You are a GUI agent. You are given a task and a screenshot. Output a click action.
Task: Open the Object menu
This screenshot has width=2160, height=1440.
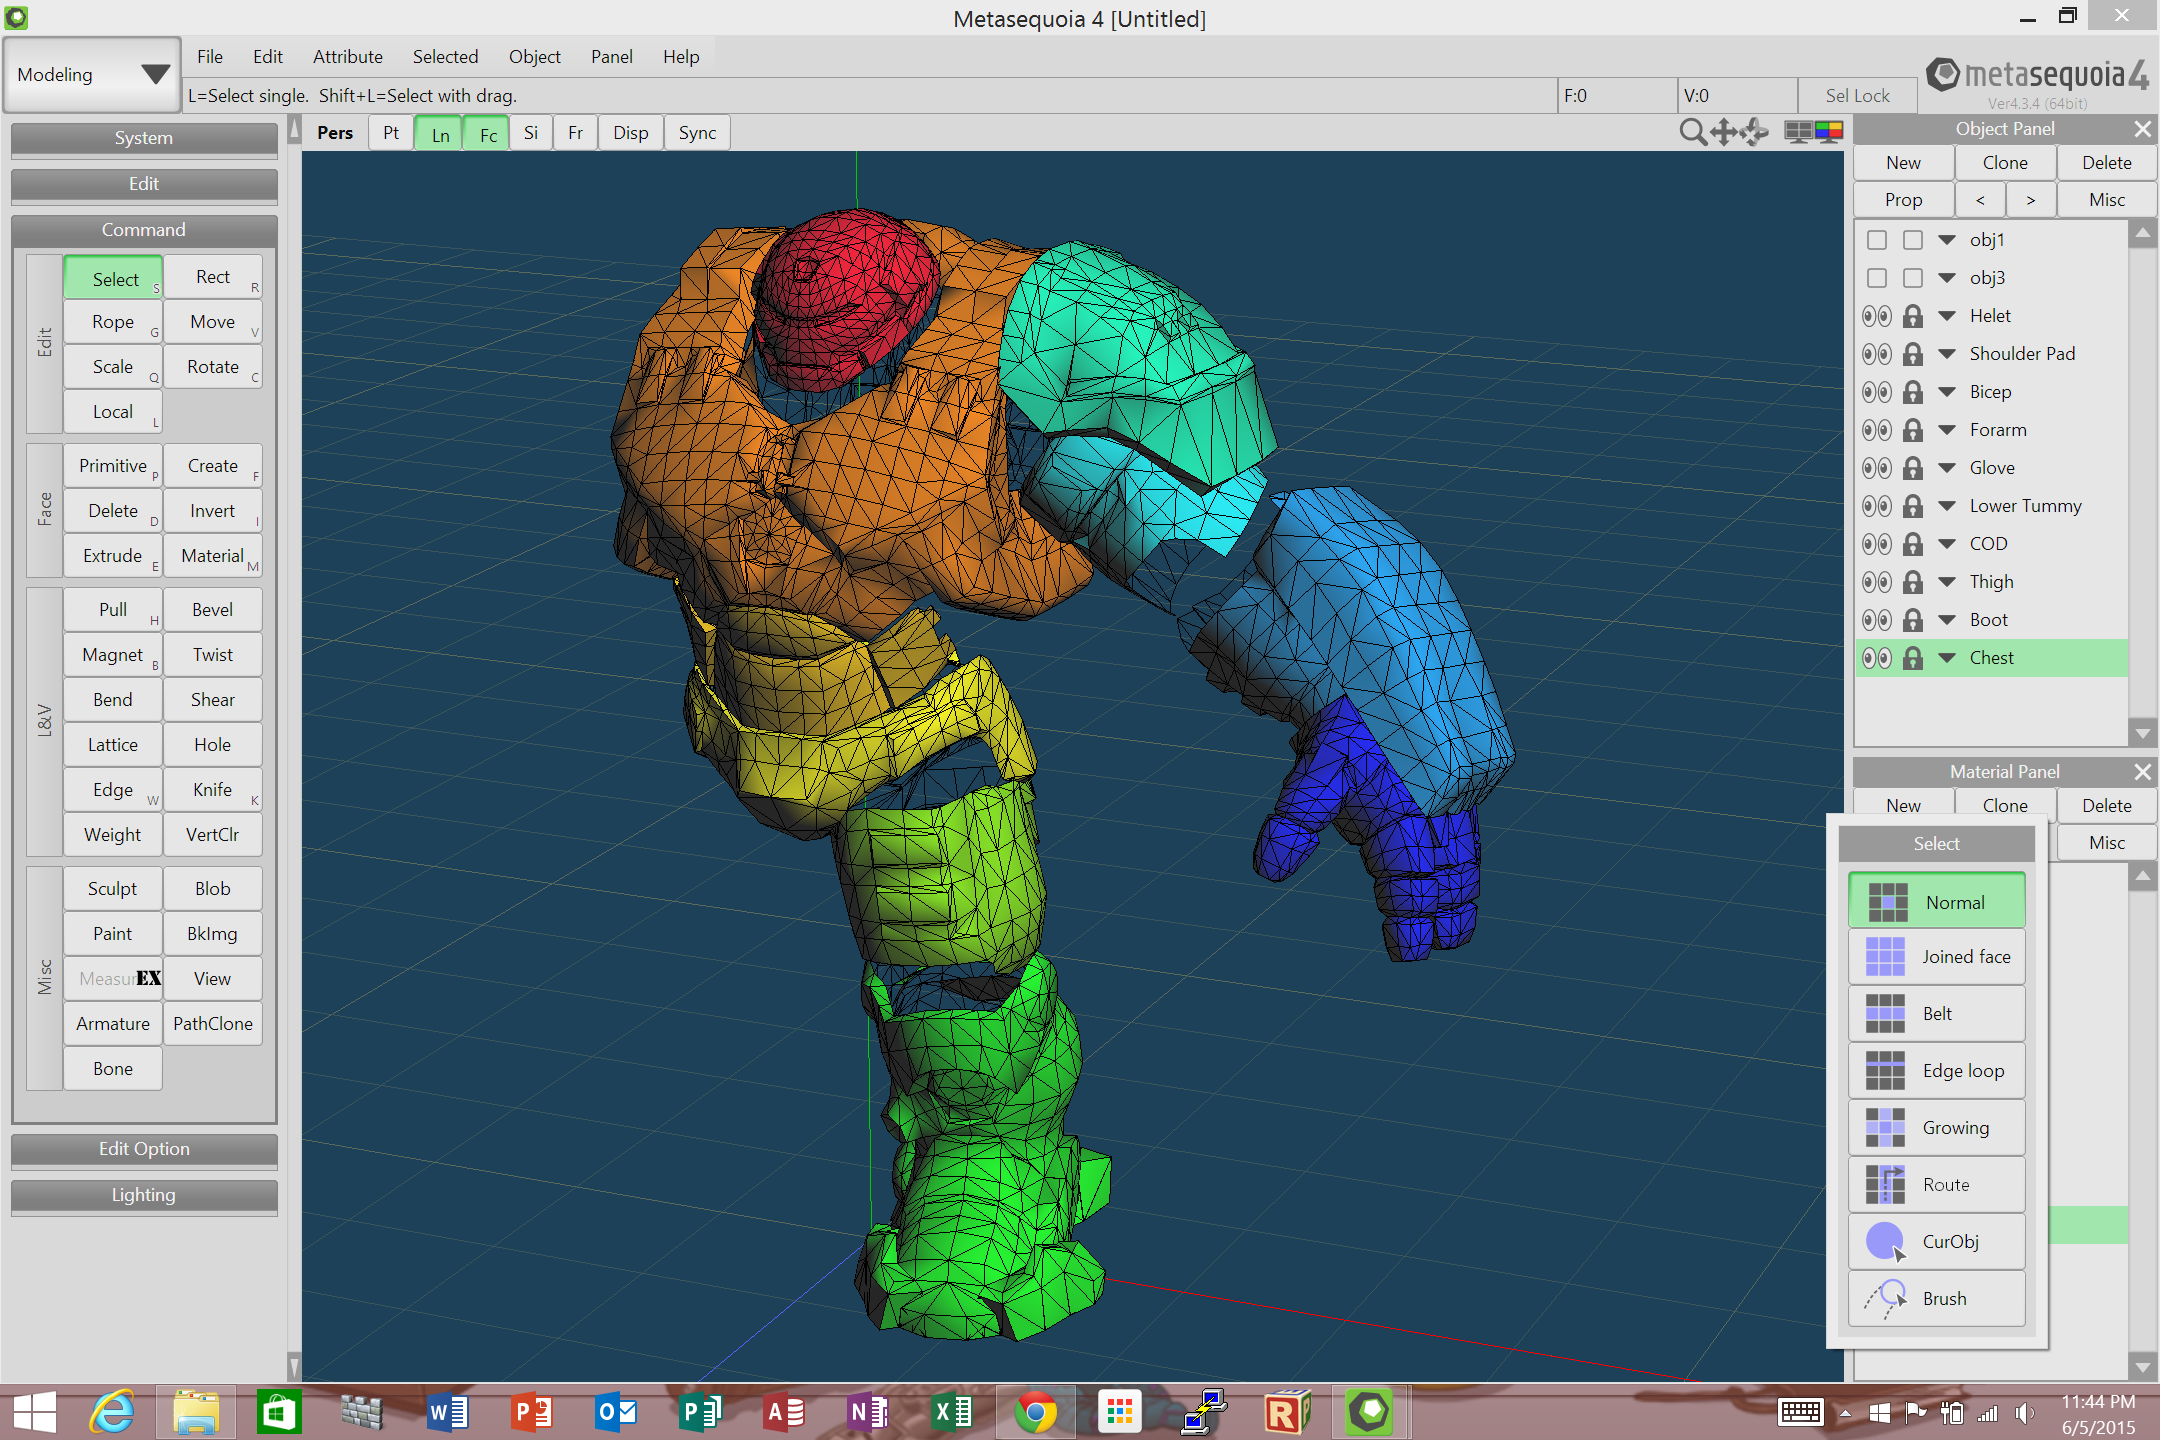point(535,57)
